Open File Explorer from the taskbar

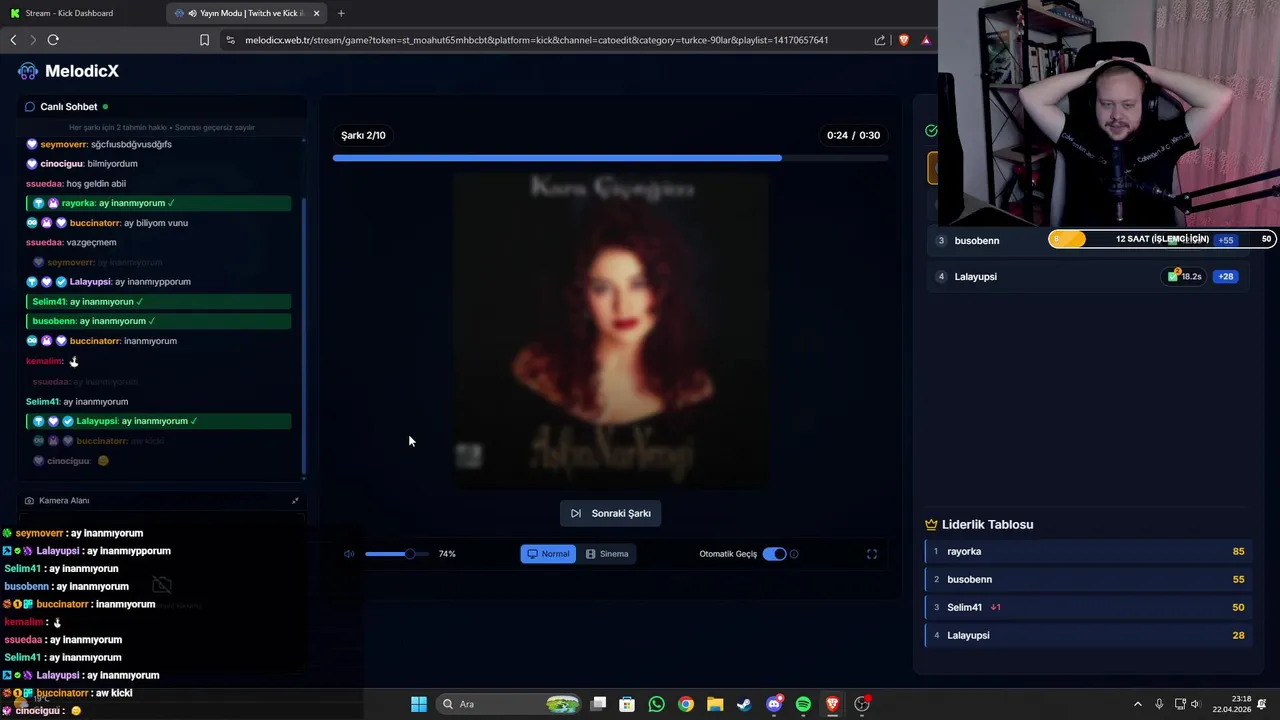[x=715, y=704]
